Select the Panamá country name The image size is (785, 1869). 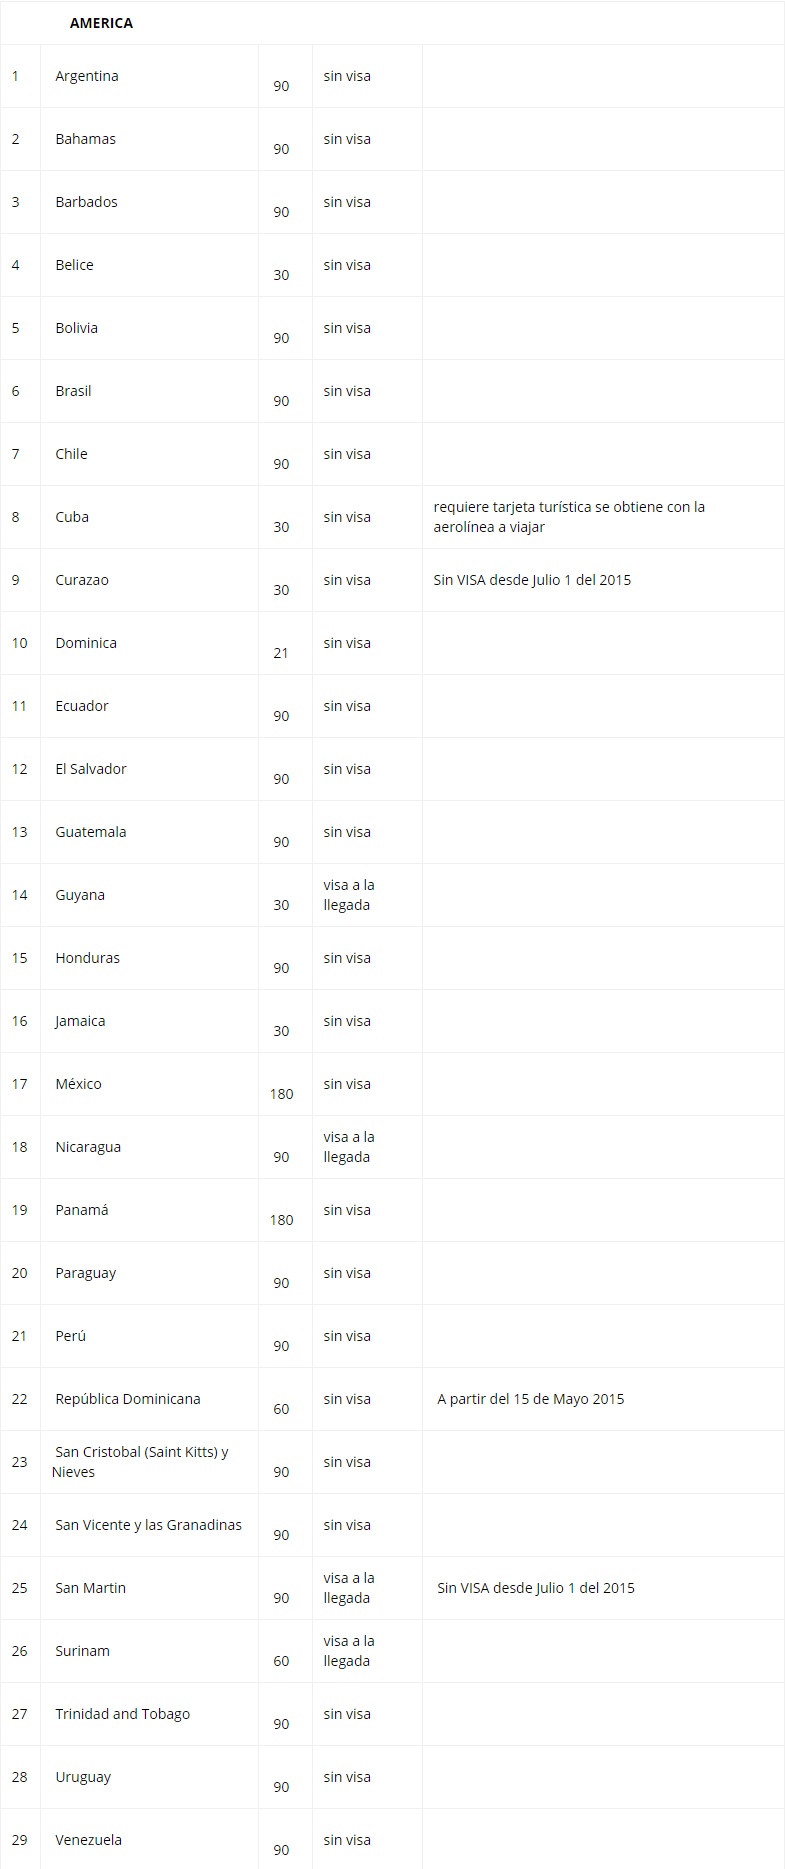[82, 1210]
